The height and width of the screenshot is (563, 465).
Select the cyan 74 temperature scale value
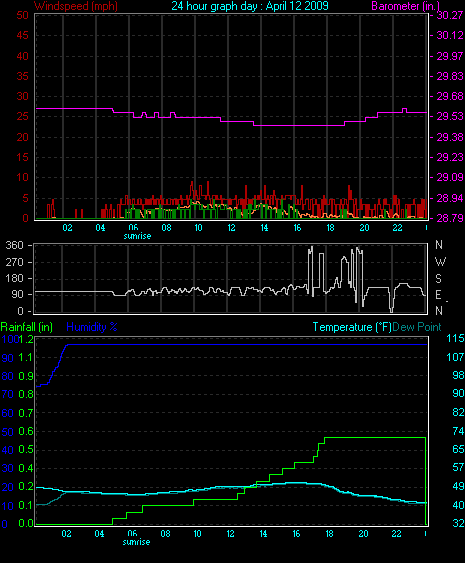point(459,431)
